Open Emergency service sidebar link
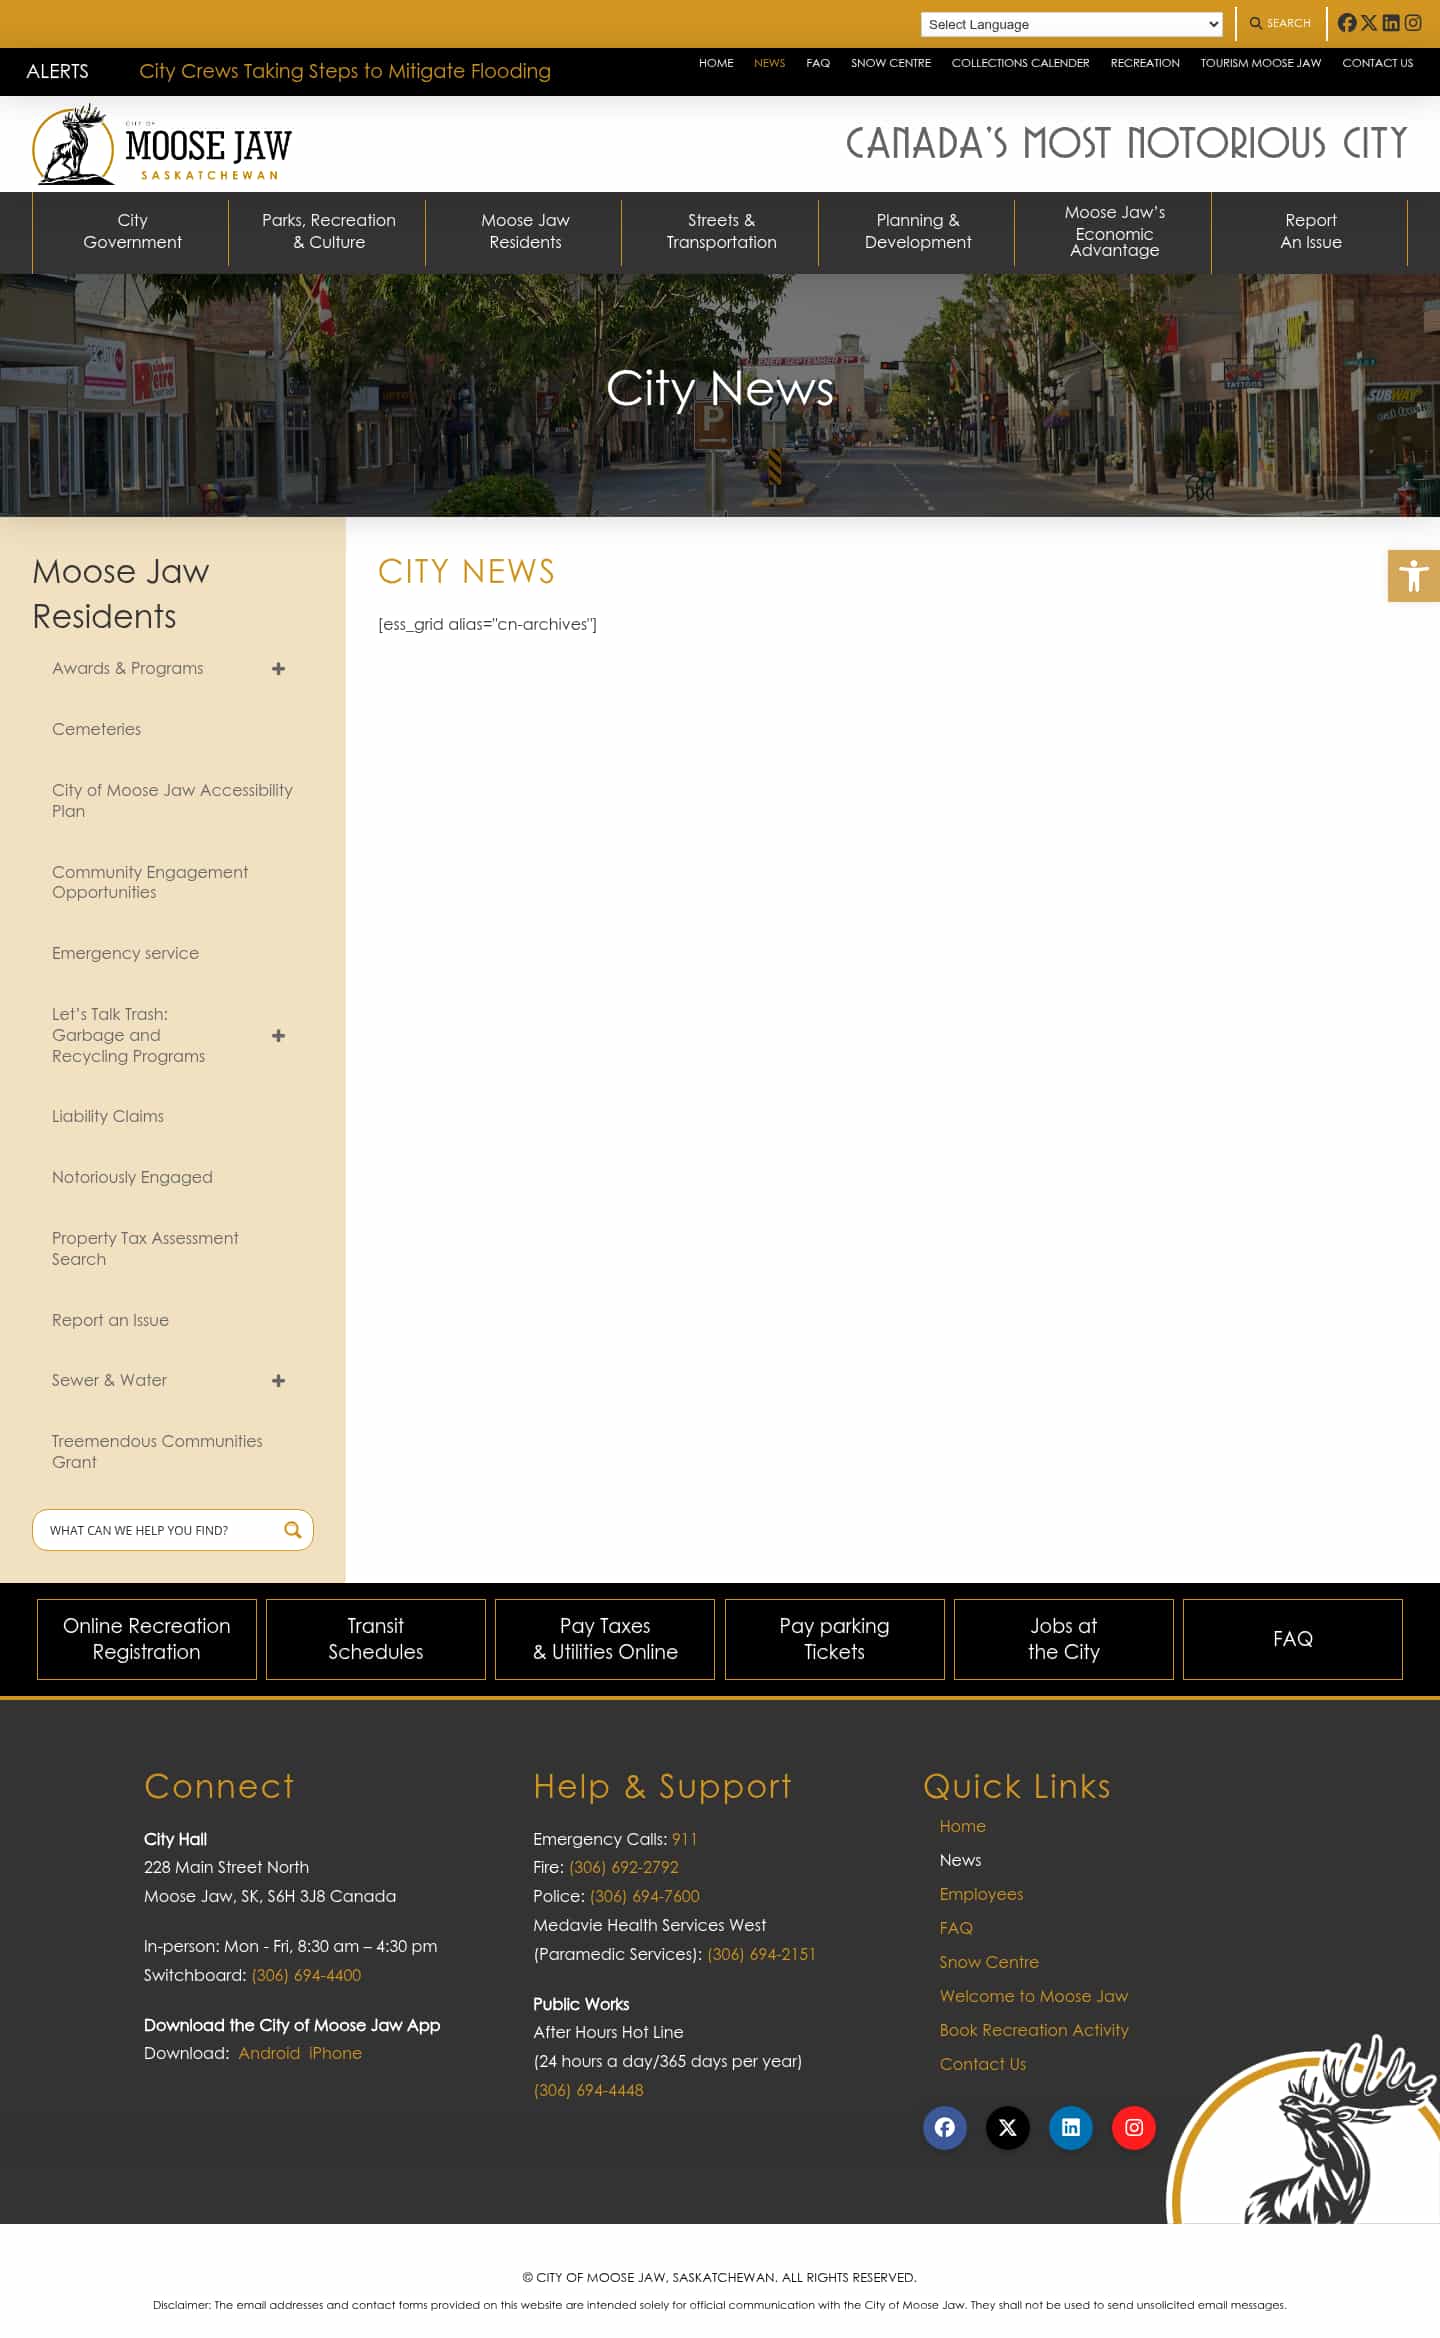Viewport: 1440px width, 2338px height. [125, 953]
